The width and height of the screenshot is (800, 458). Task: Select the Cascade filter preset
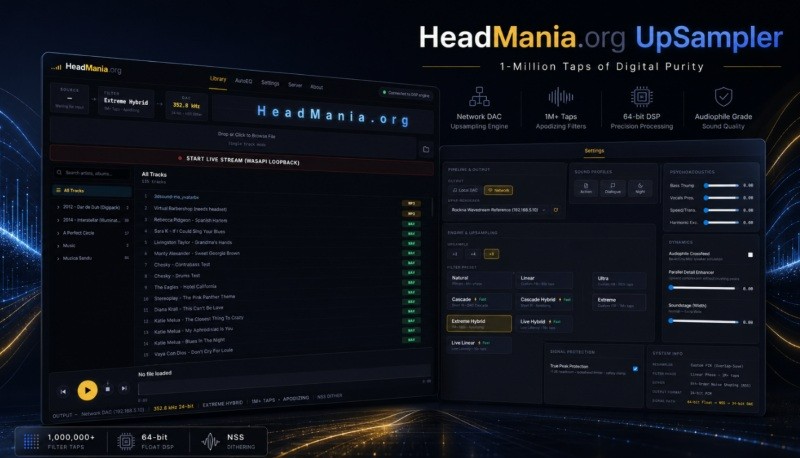479,302
